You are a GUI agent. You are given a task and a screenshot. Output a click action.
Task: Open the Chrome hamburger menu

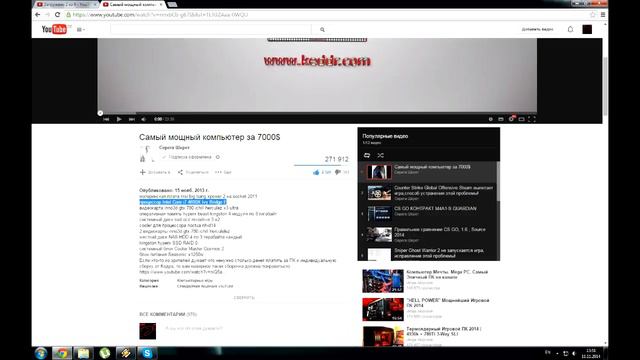[602, 15]
